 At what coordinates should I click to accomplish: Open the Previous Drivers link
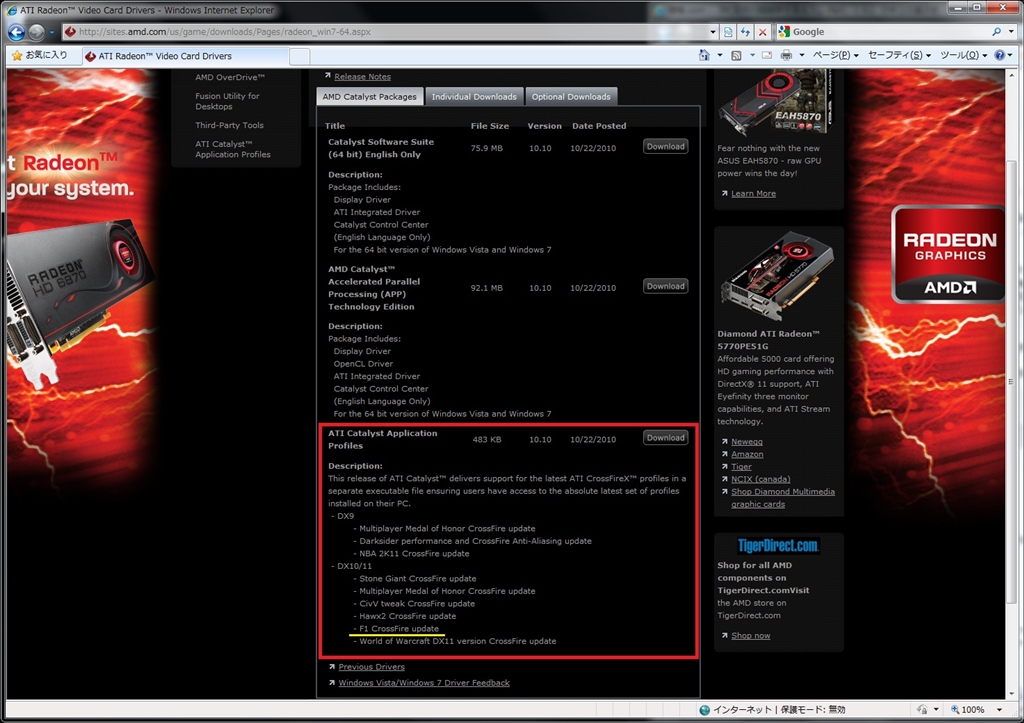(372, 667)
